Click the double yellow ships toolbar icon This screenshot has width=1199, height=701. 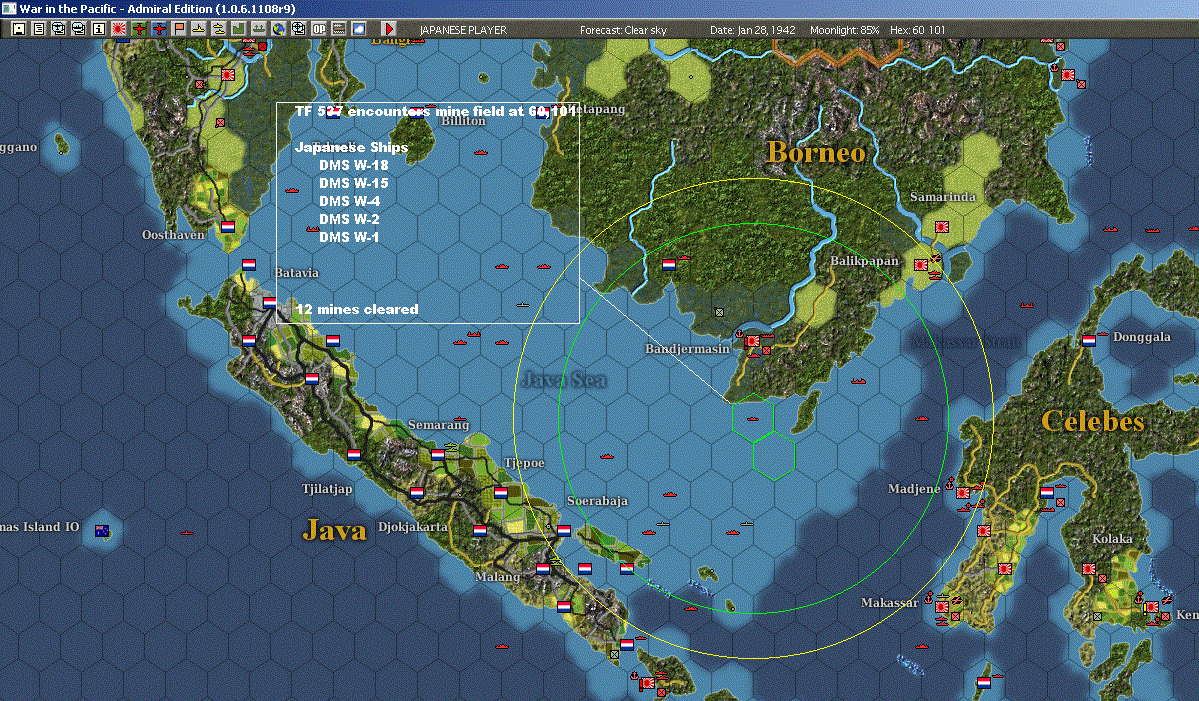[x=219, y=29]
